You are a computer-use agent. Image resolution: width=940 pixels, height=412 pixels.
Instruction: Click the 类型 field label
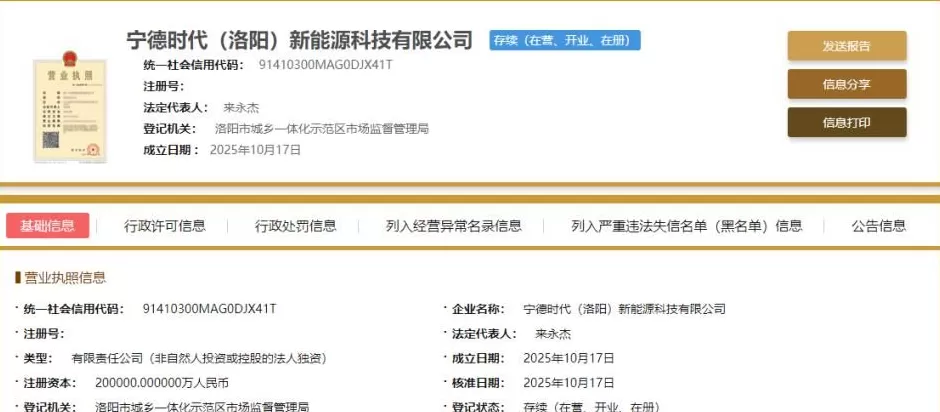38,359
